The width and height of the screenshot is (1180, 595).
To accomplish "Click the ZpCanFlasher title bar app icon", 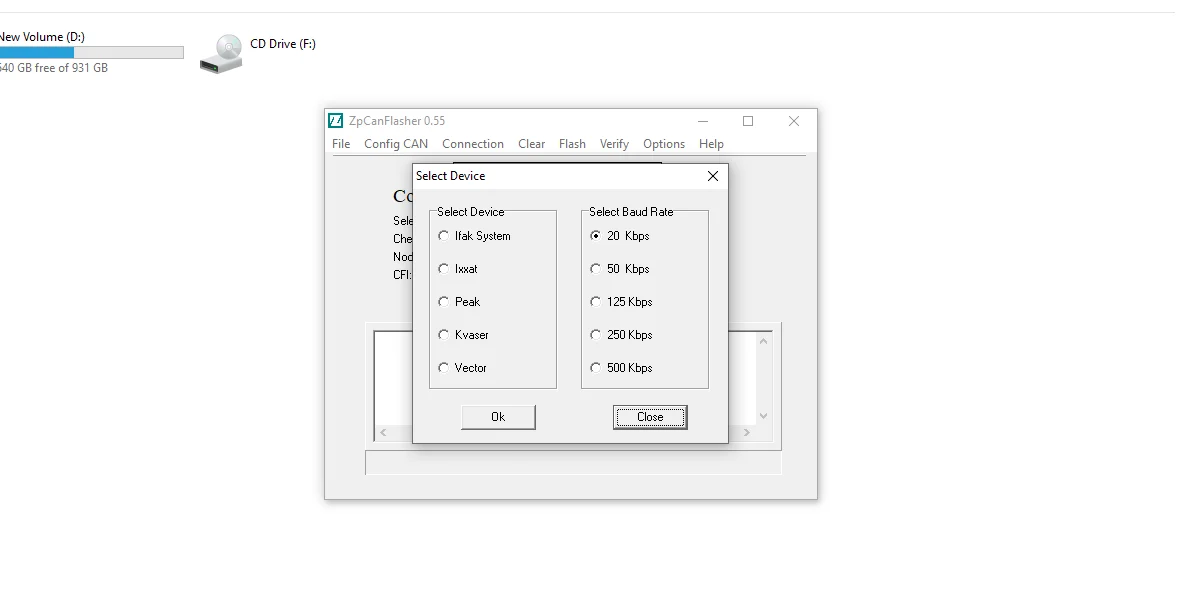I will click(336, 120).
